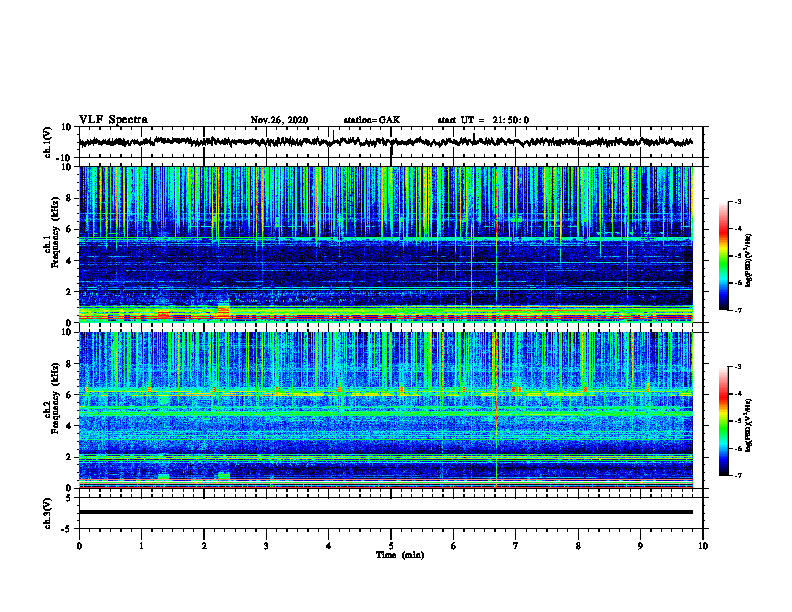The width and height of the screenshot is (792, 612).
Task: Click the "-5" tick on the ch.3(V) axis
Action: coord(67,529)
